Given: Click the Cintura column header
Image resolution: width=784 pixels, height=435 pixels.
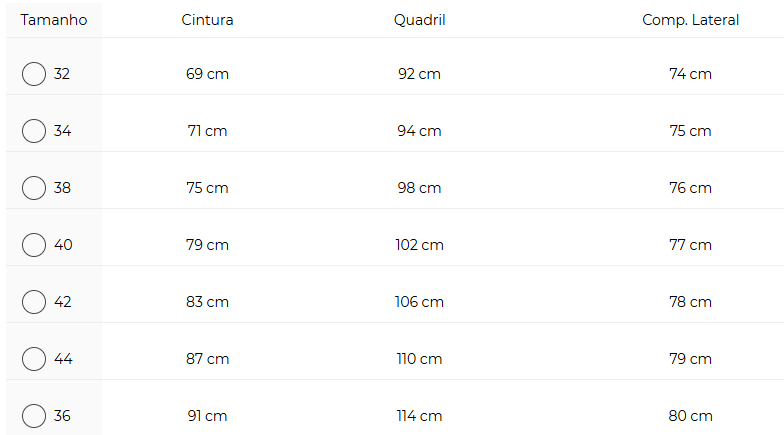Looking at the screenshot, I should 208,20.
